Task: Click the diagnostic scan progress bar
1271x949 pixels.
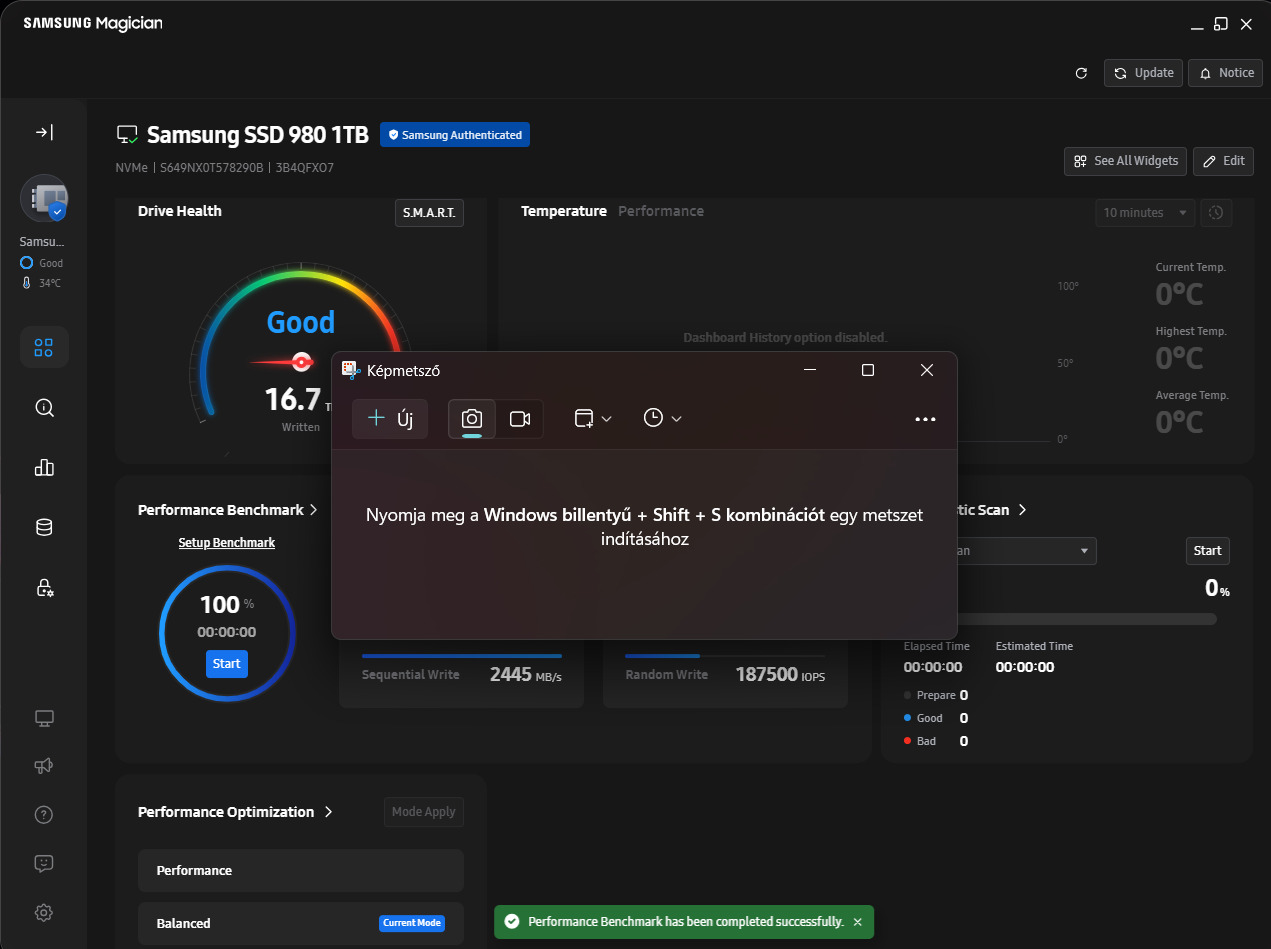Action: click(x=1086, y=619)
